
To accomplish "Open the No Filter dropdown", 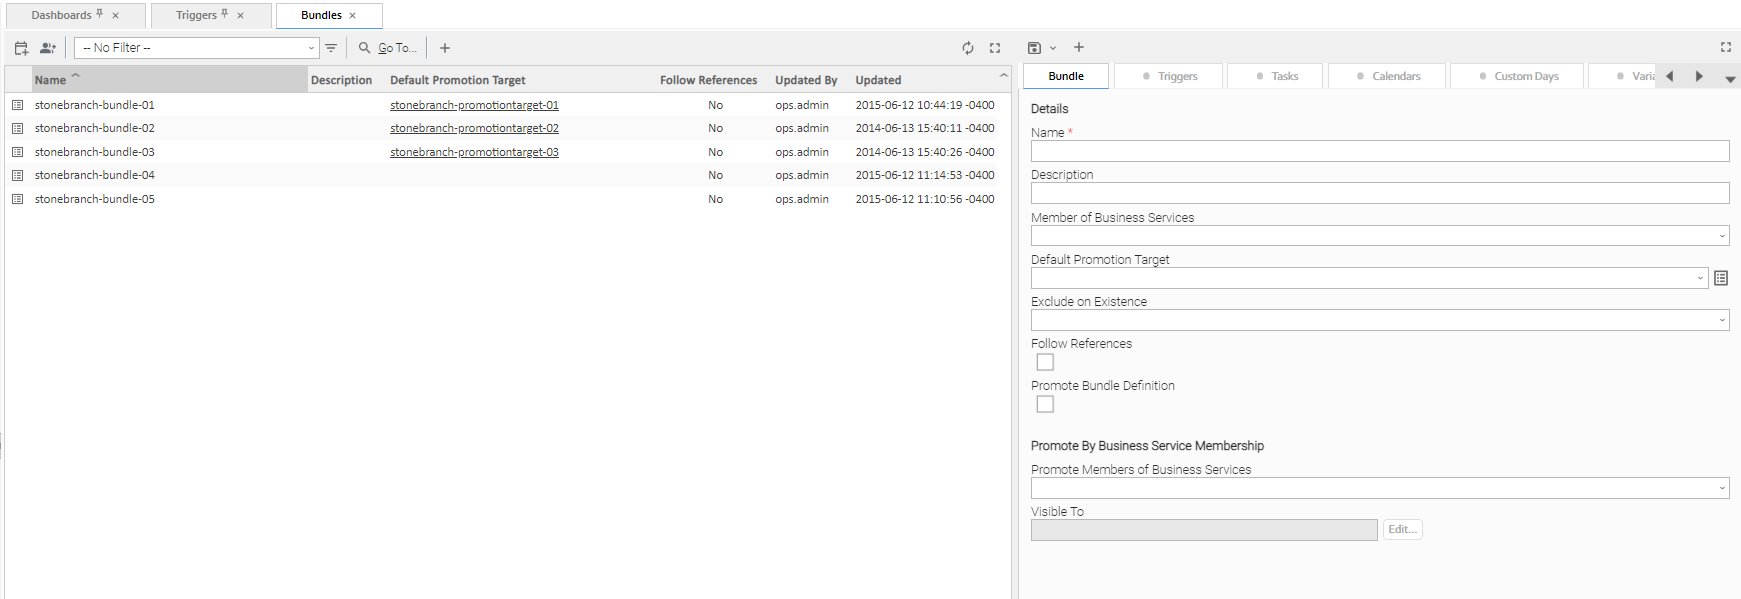I will tap(197, 48).
